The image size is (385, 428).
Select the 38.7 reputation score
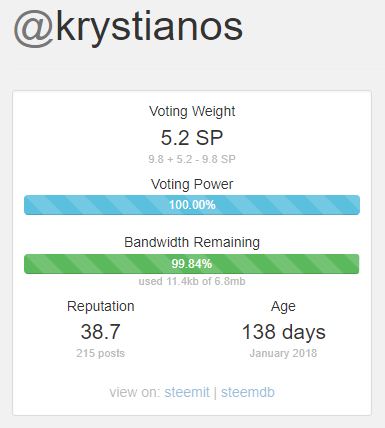[x=100, y=332]
